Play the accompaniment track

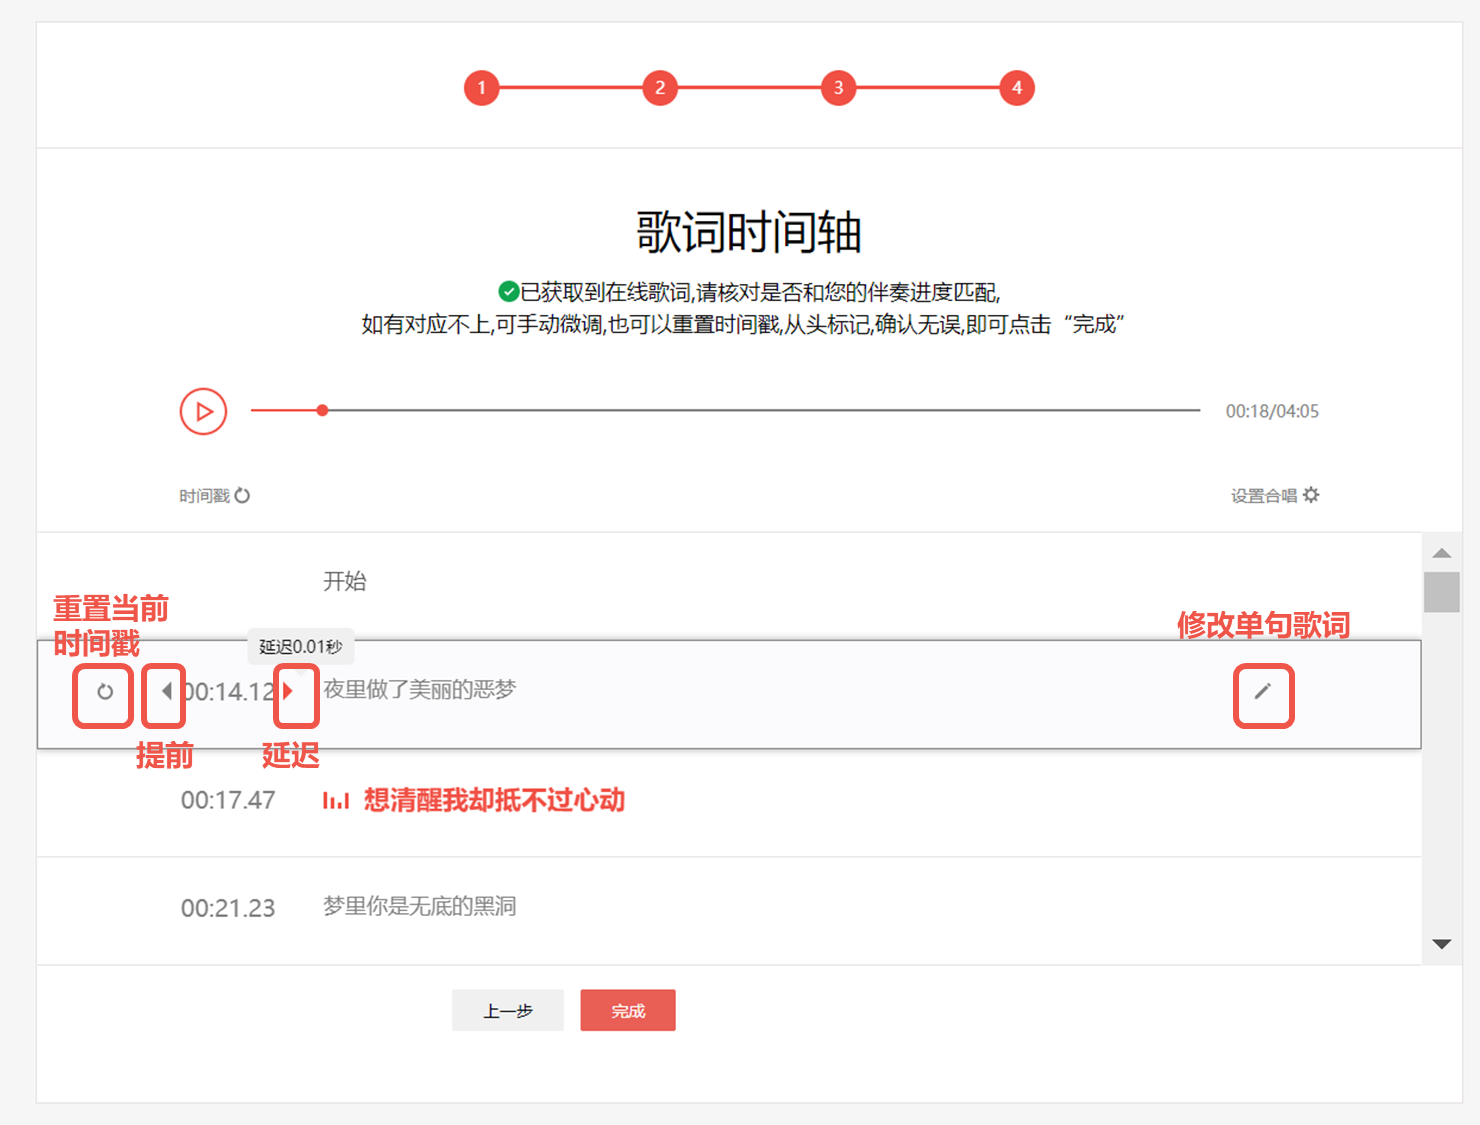[203, 411]
